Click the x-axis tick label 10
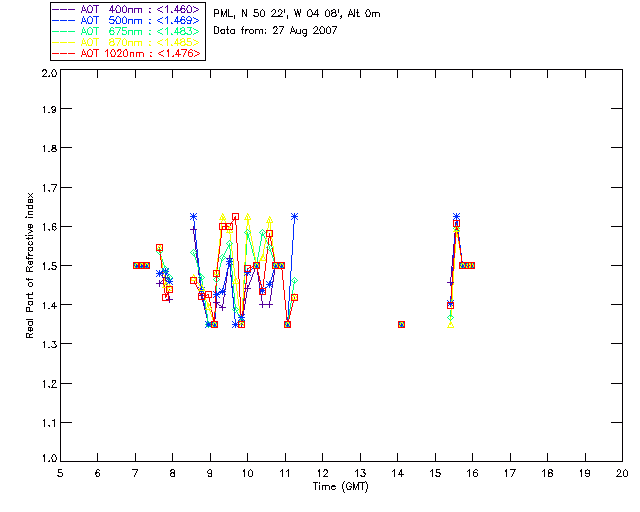Screen dimensions: 640x512 [x=247, y=473]
